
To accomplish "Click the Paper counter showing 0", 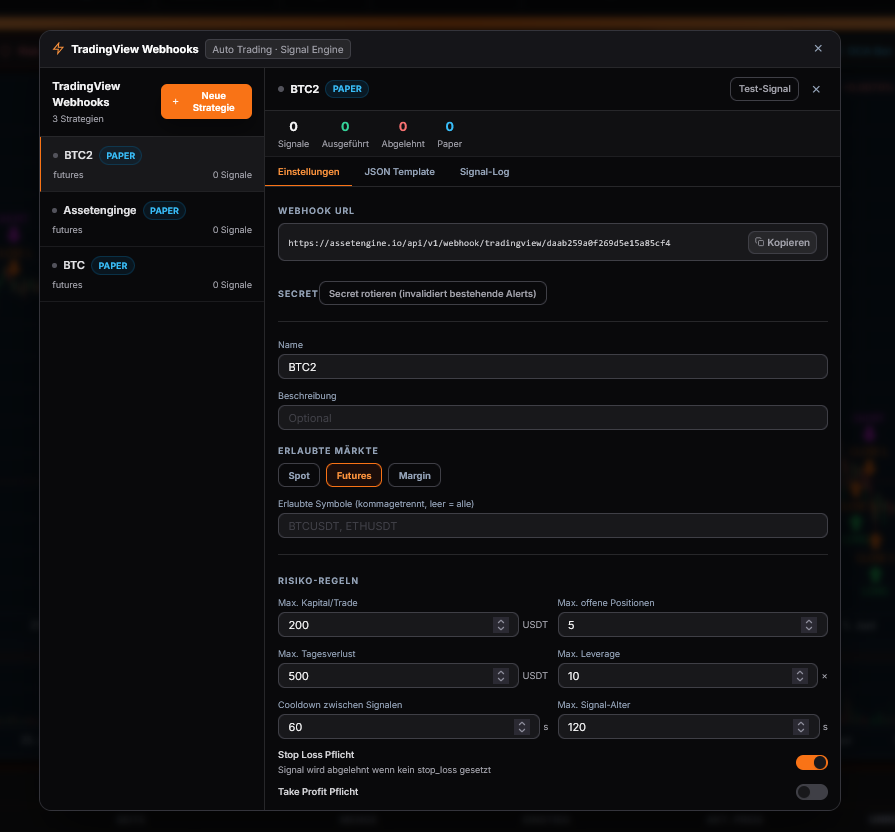I will pos(450,134).
